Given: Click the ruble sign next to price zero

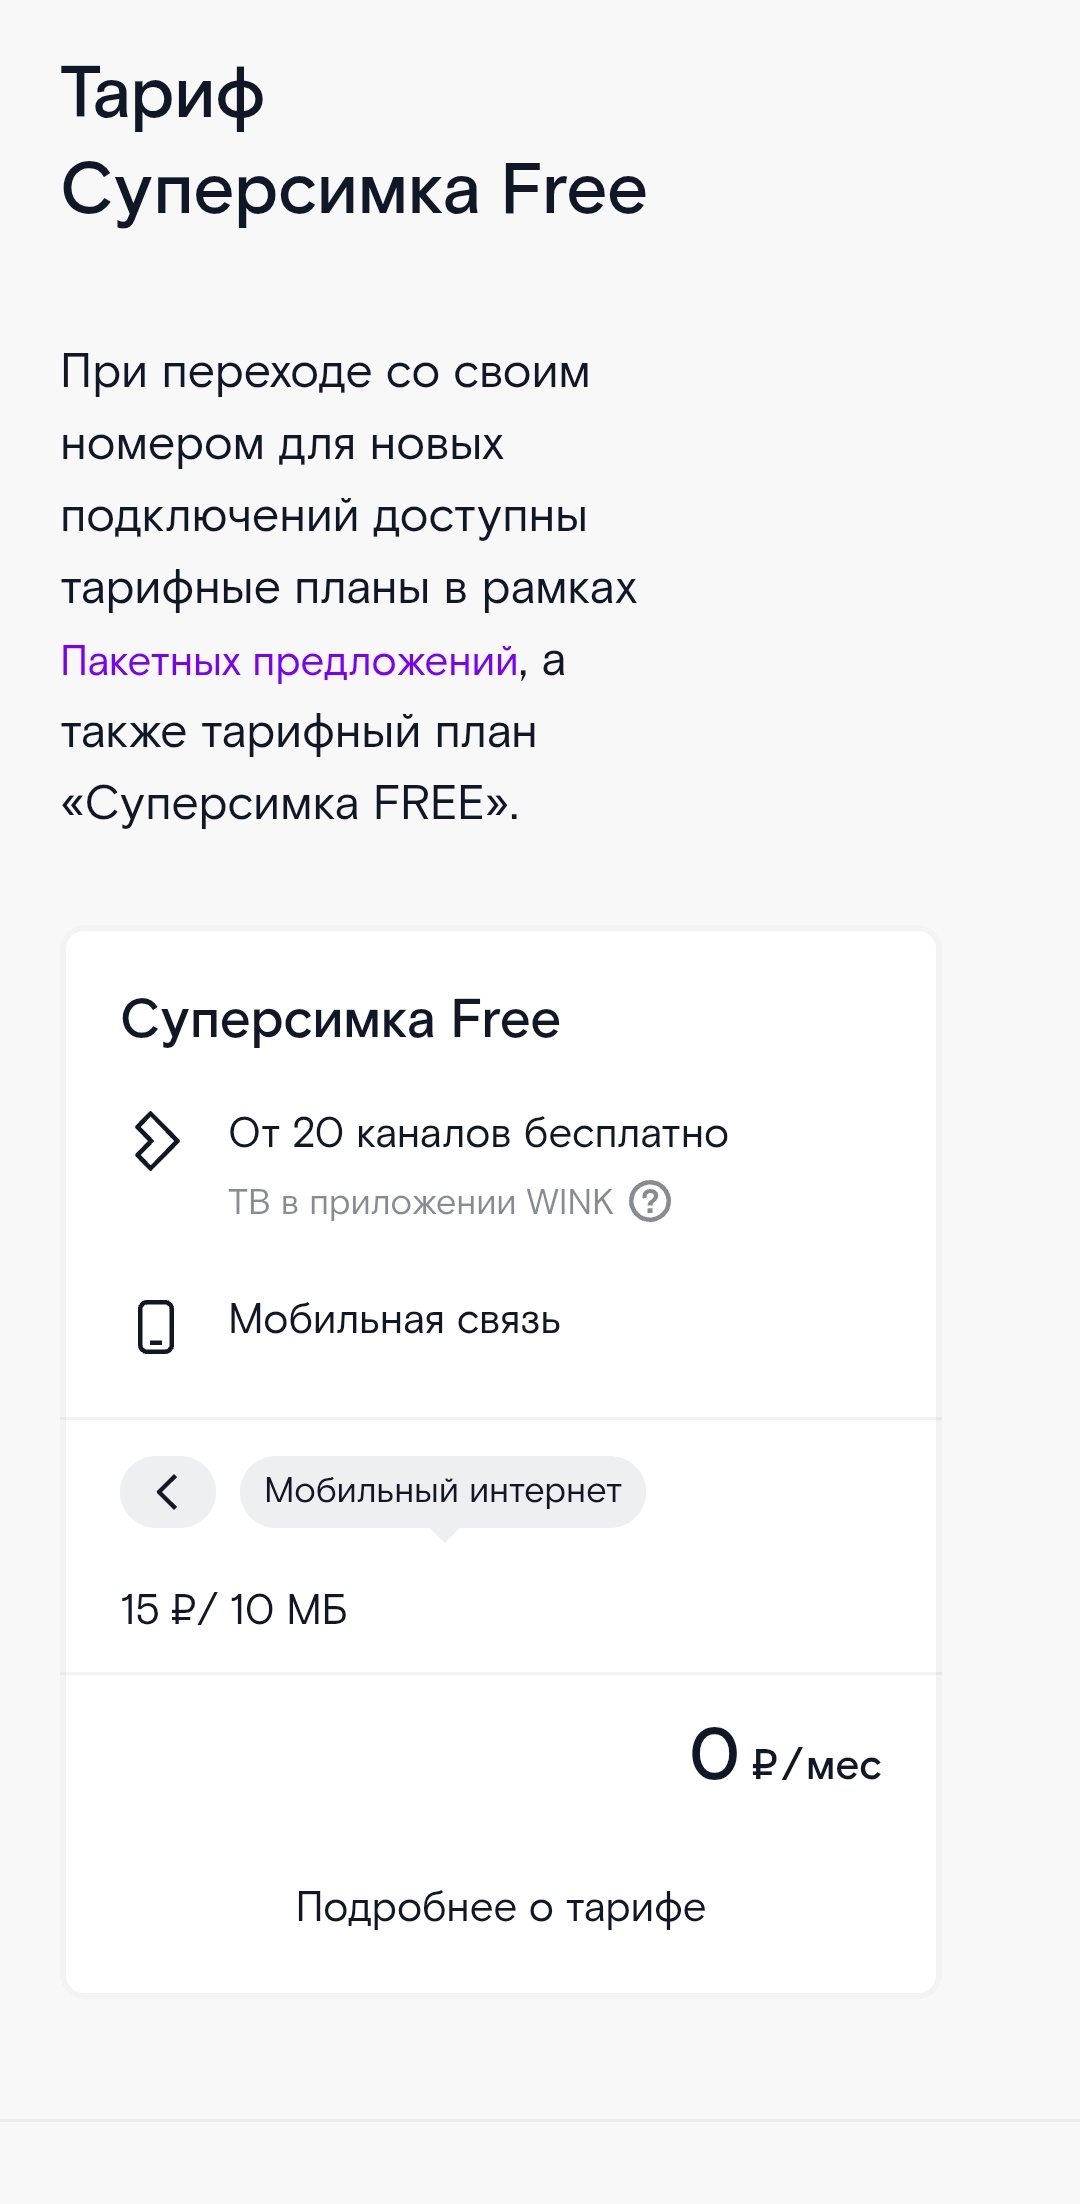Looking at the screenshot, I should tap(764, 1766).
